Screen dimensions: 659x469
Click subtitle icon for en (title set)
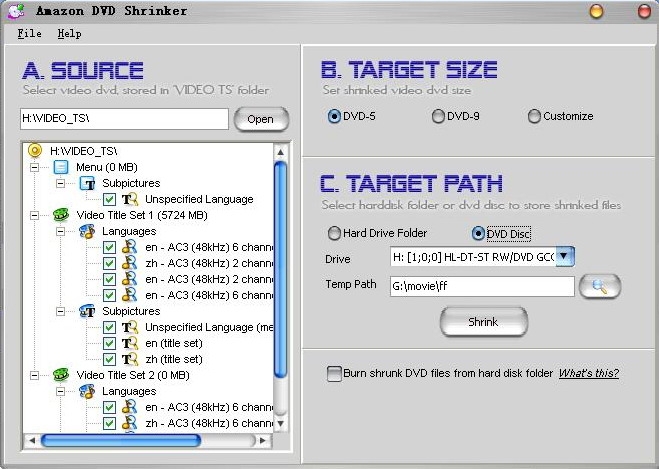[130, 343]
